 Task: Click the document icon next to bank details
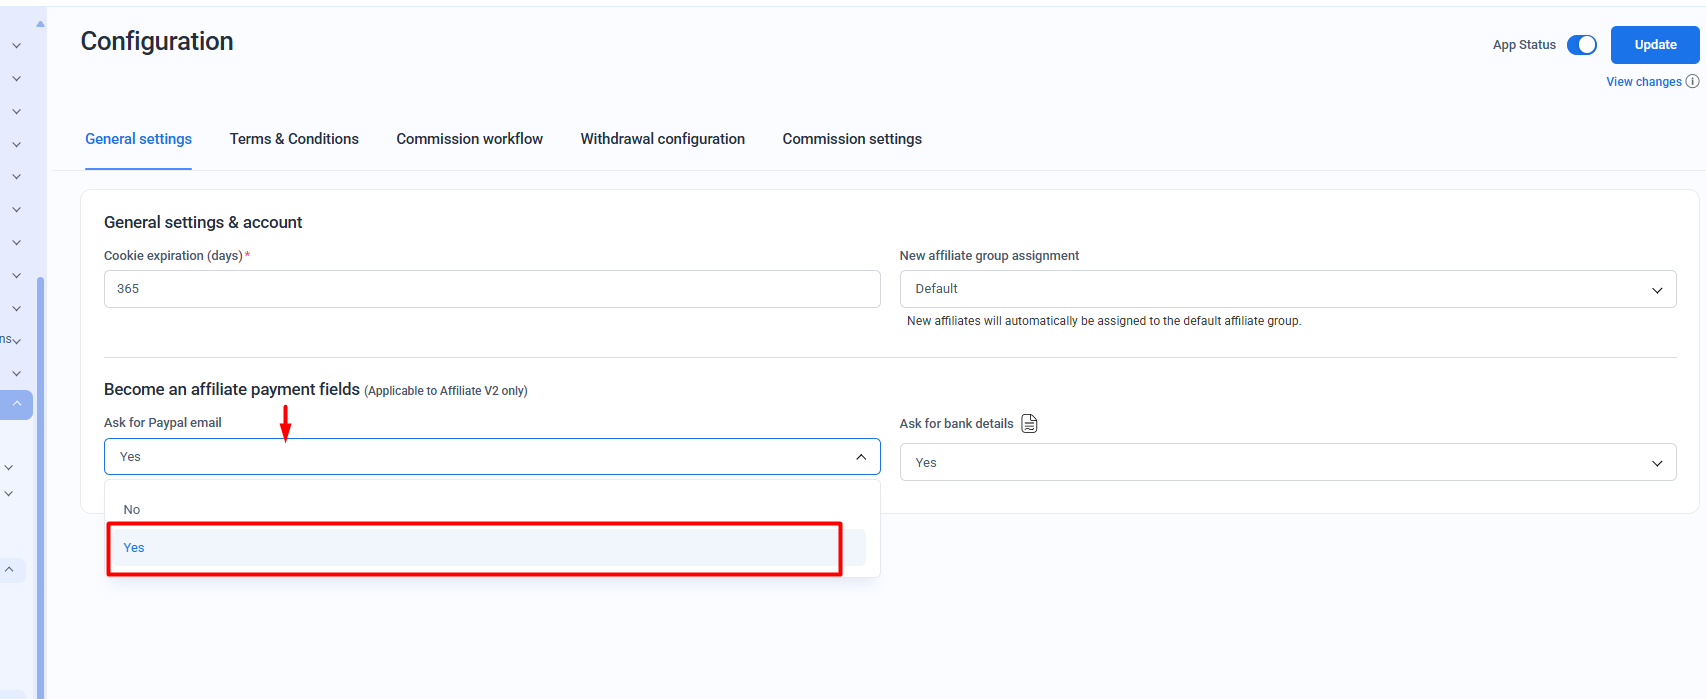pyautogui.click(x=1029, y=424)
